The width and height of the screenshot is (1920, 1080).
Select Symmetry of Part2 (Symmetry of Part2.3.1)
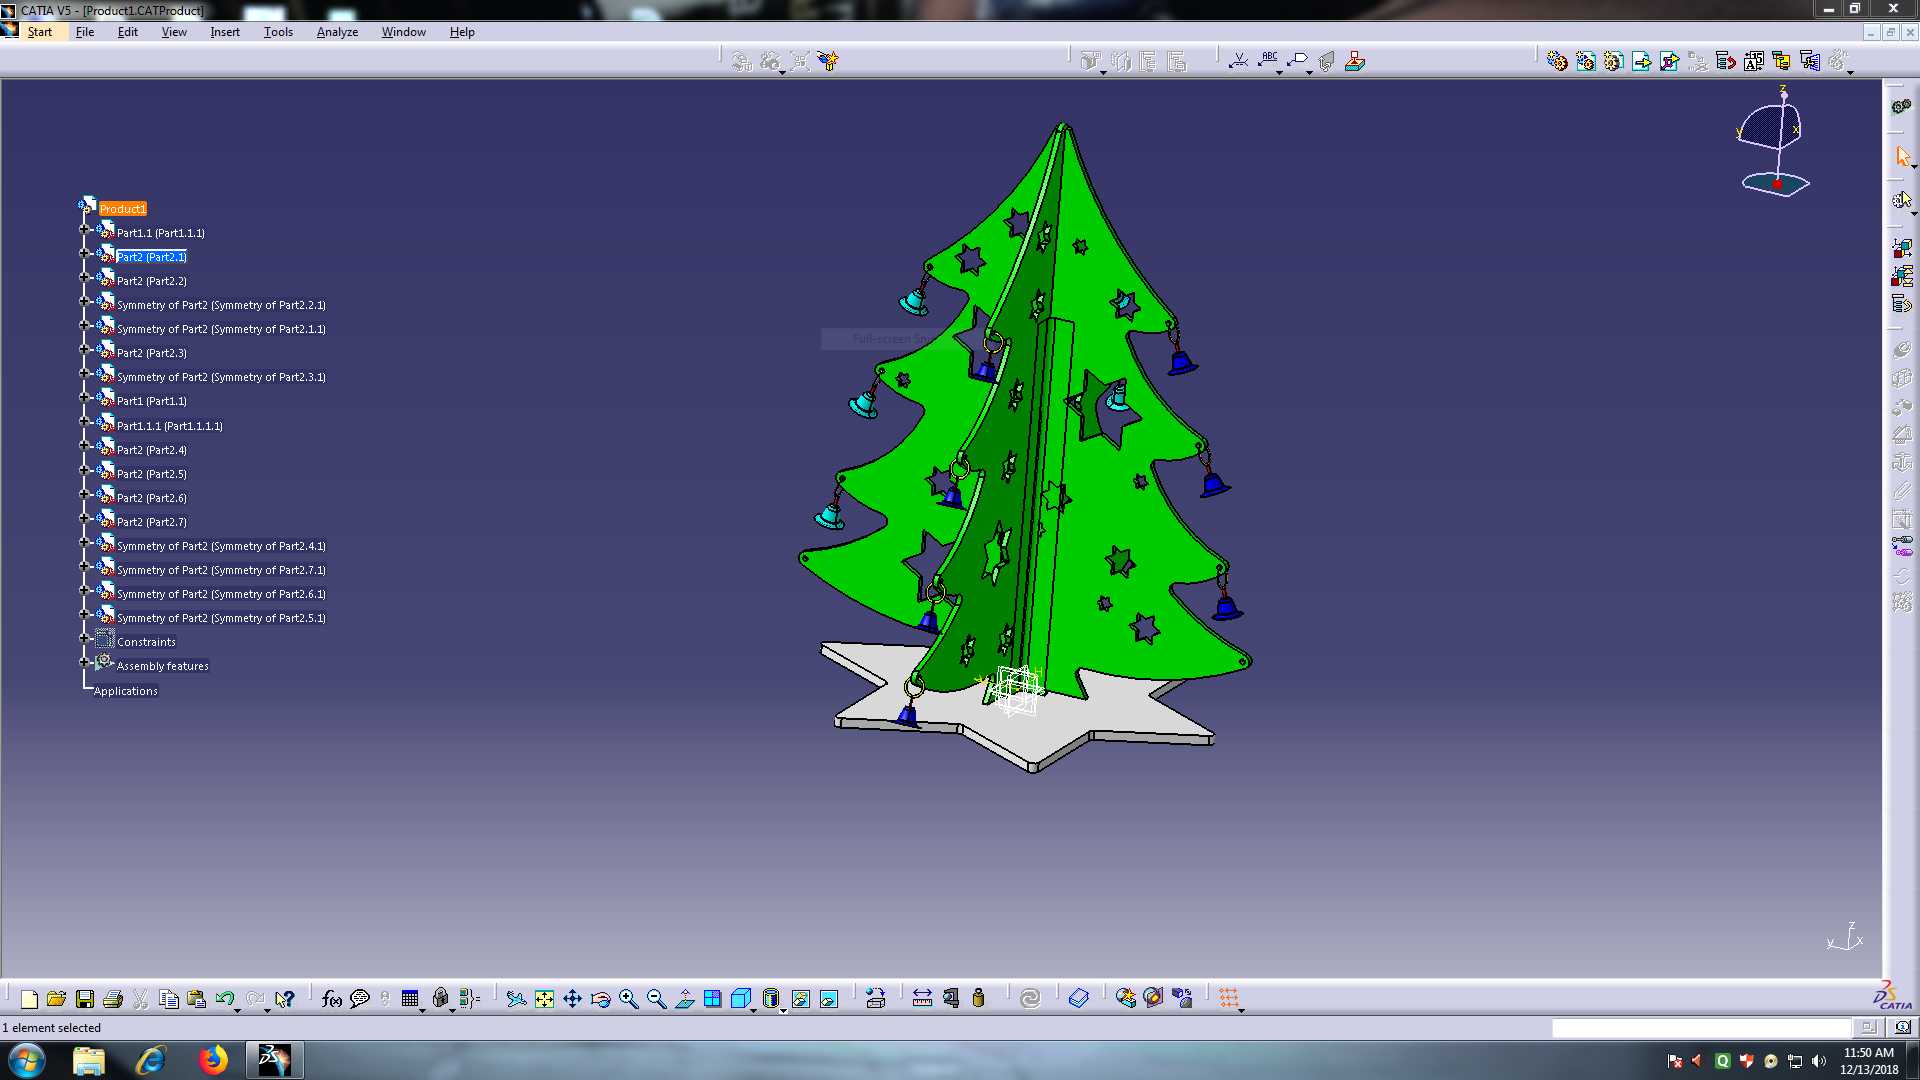pos(221,377)
